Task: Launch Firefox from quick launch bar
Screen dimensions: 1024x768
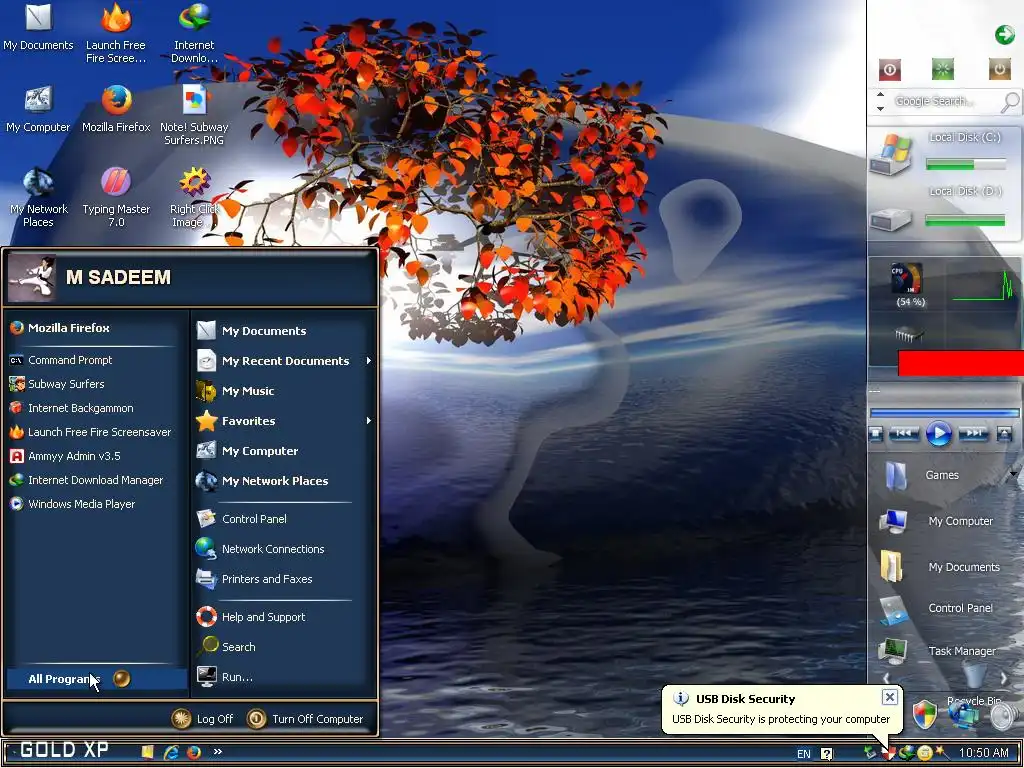Action: tap(193, 752)
